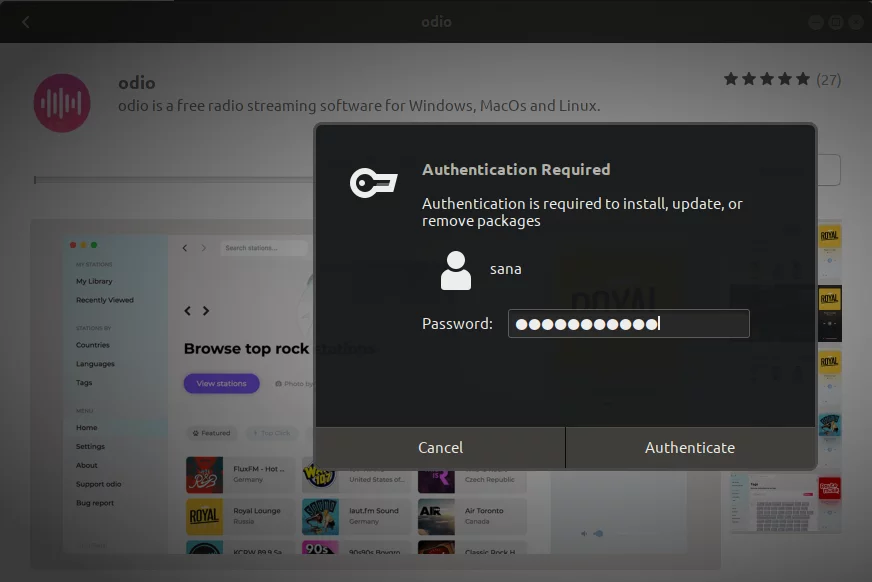Screen dimensions: 872x582
Task: Click Support odio in screenshot sidebar
Action: coord(98,484)
